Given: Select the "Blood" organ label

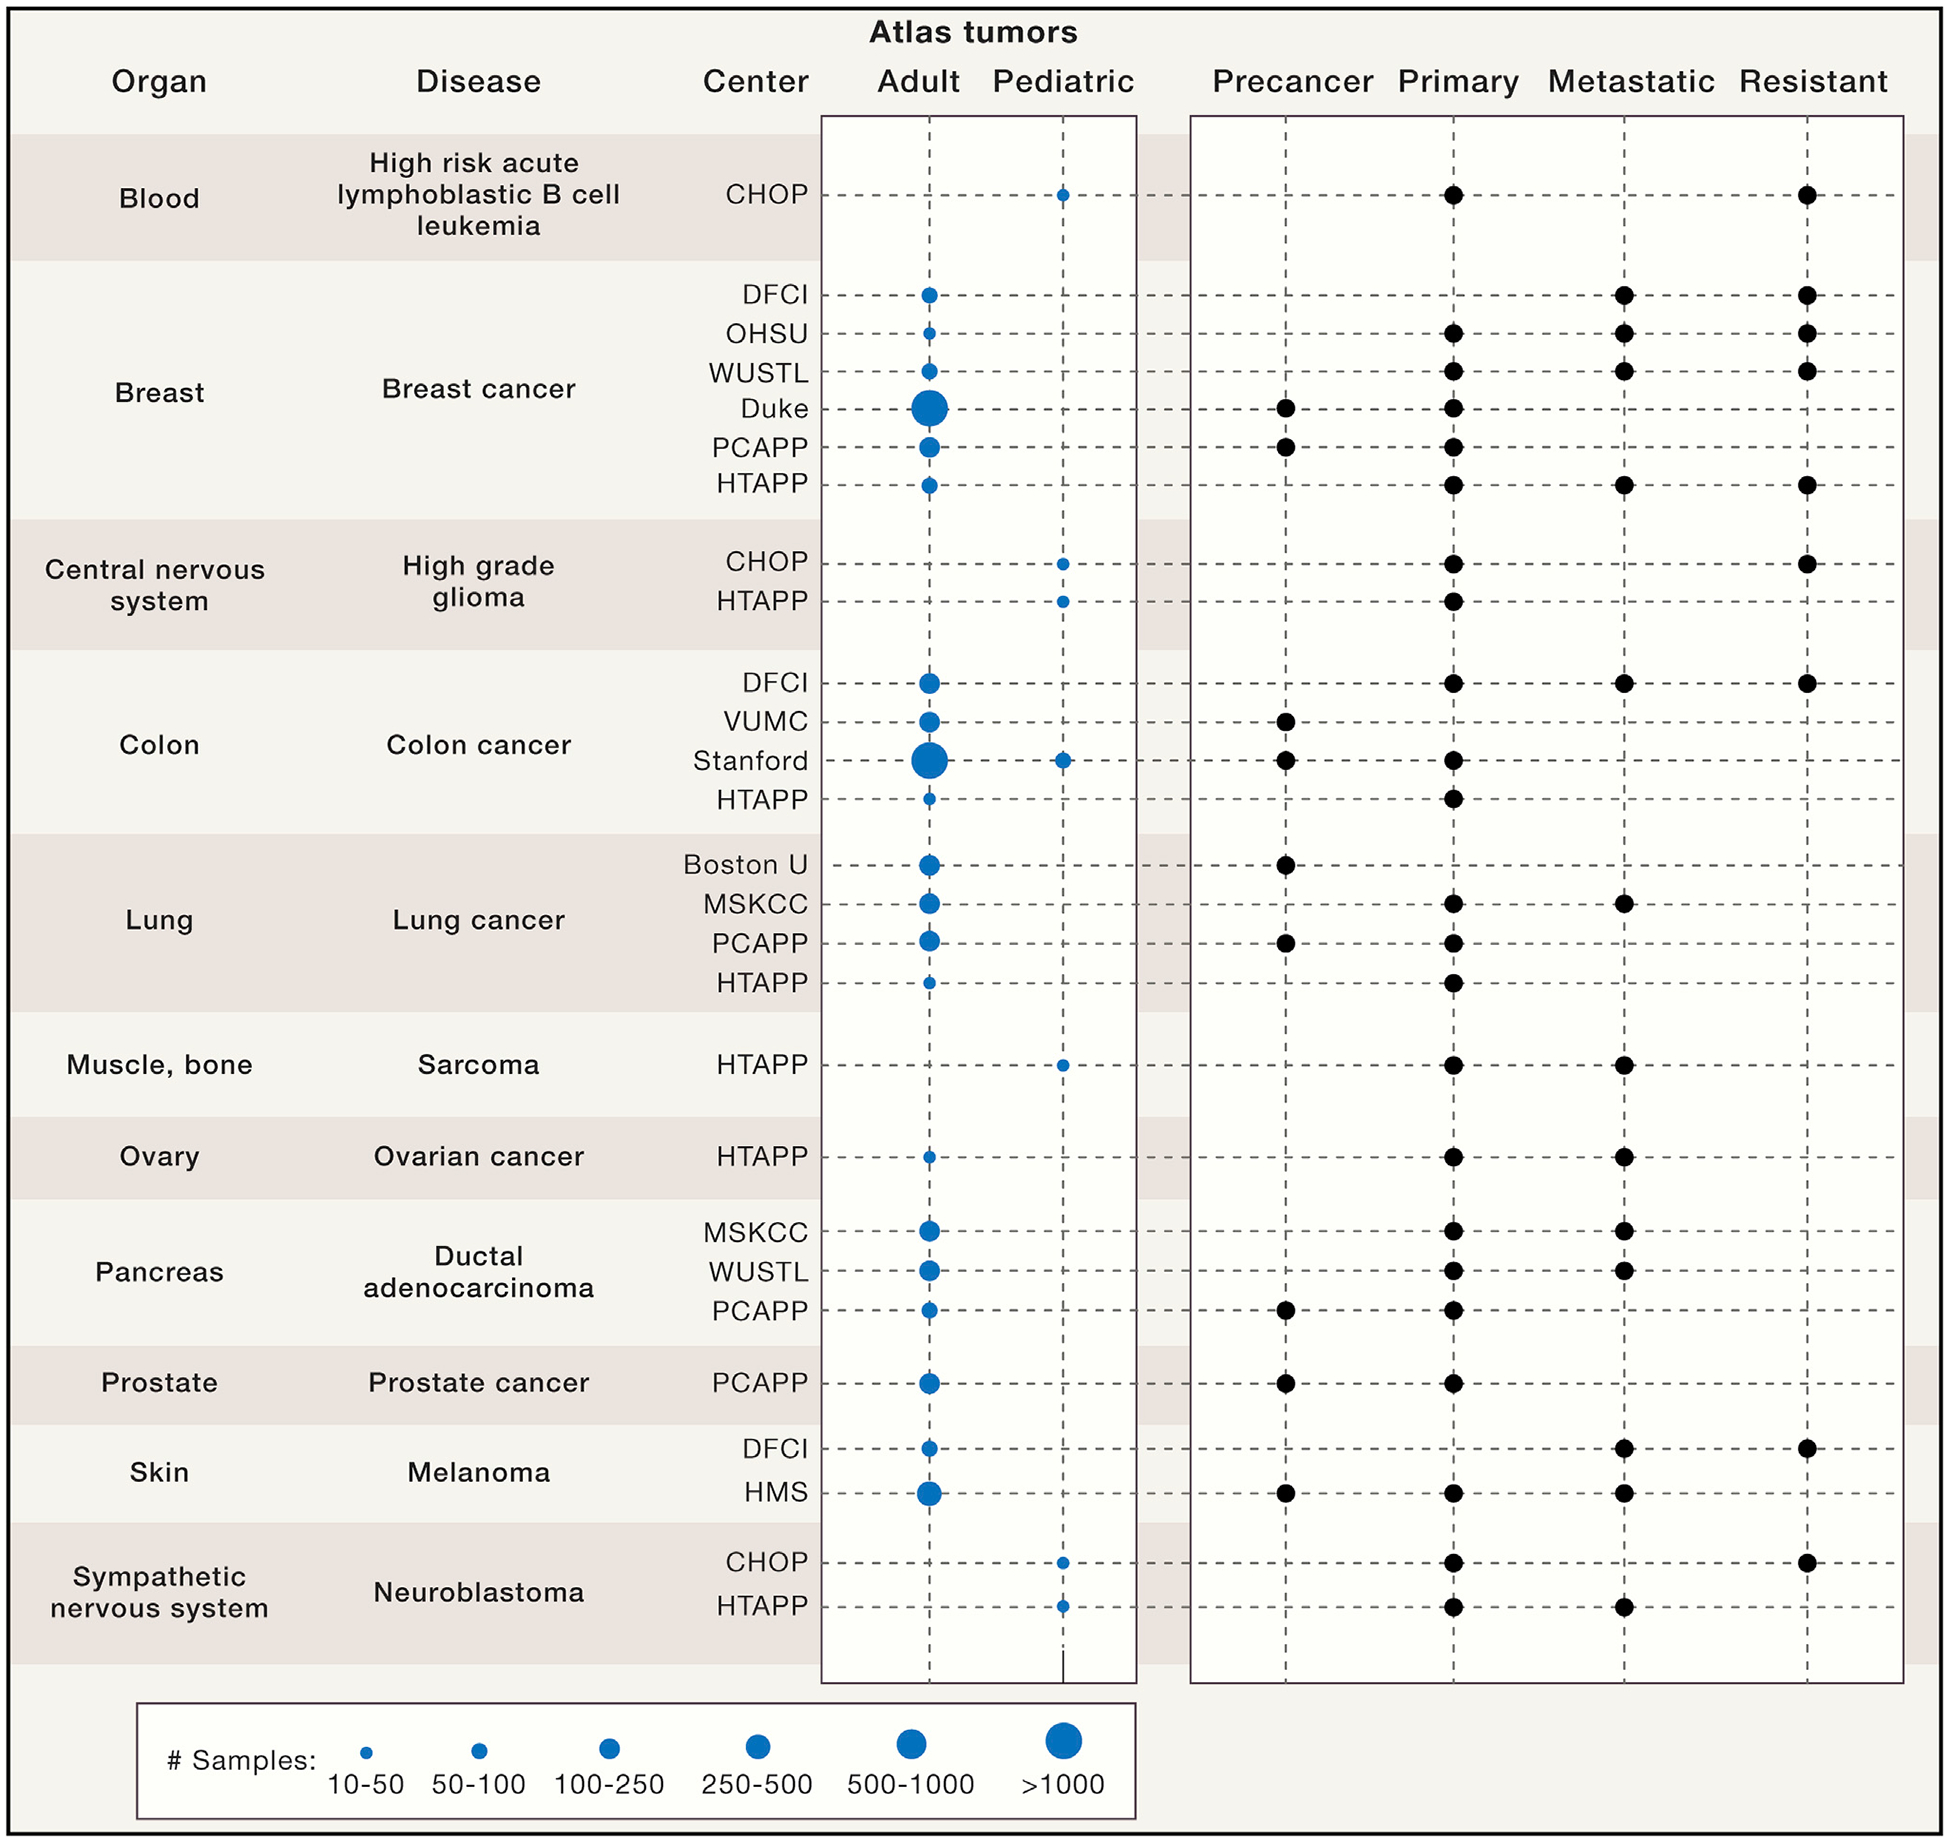Looking at the screenshot, I should click(x=159, y=198).
